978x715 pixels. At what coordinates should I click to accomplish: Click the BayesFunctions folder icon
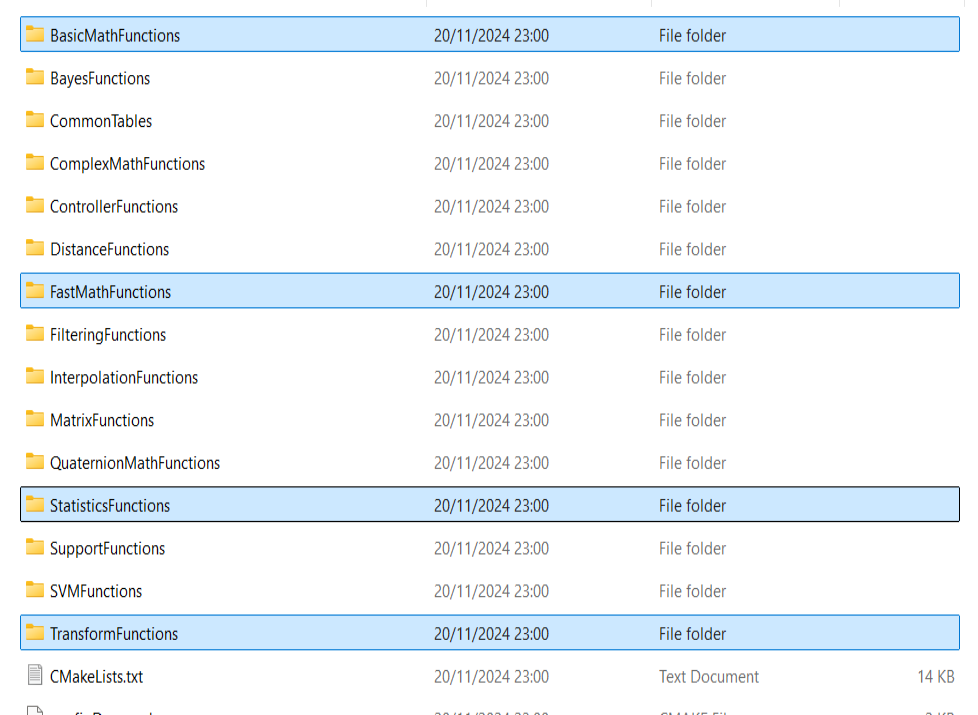(x=35, y=78)
